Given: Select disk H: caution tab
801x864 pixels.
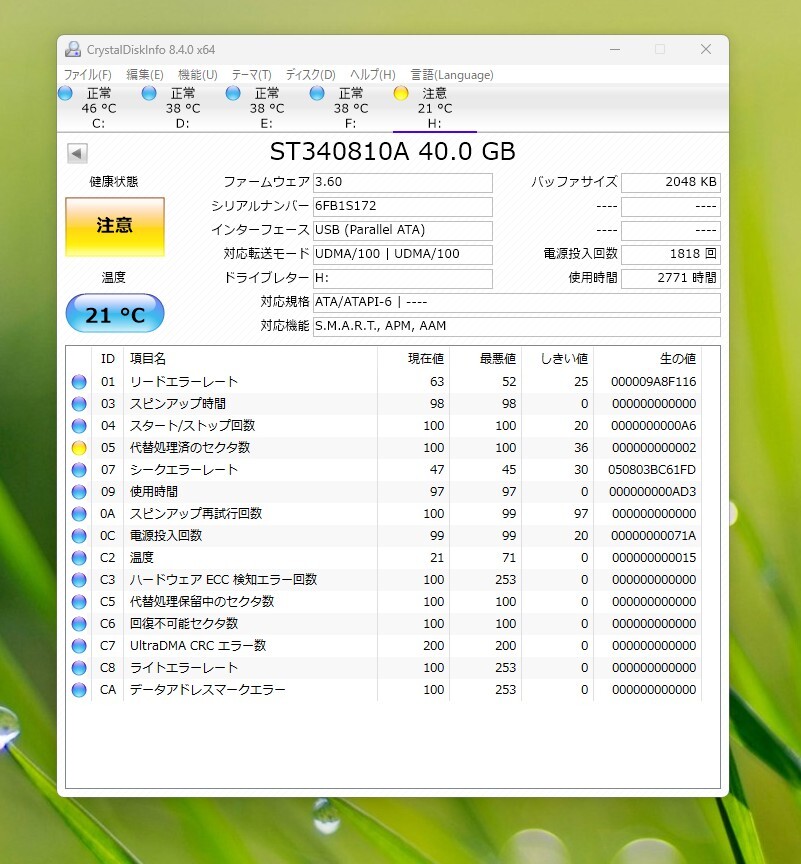Looking at the screenshot, I should tap(435, 109).
